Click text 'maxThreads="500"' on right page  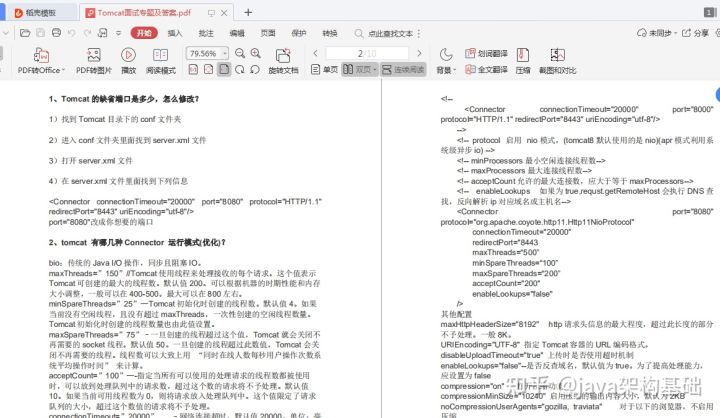[506, 253]
